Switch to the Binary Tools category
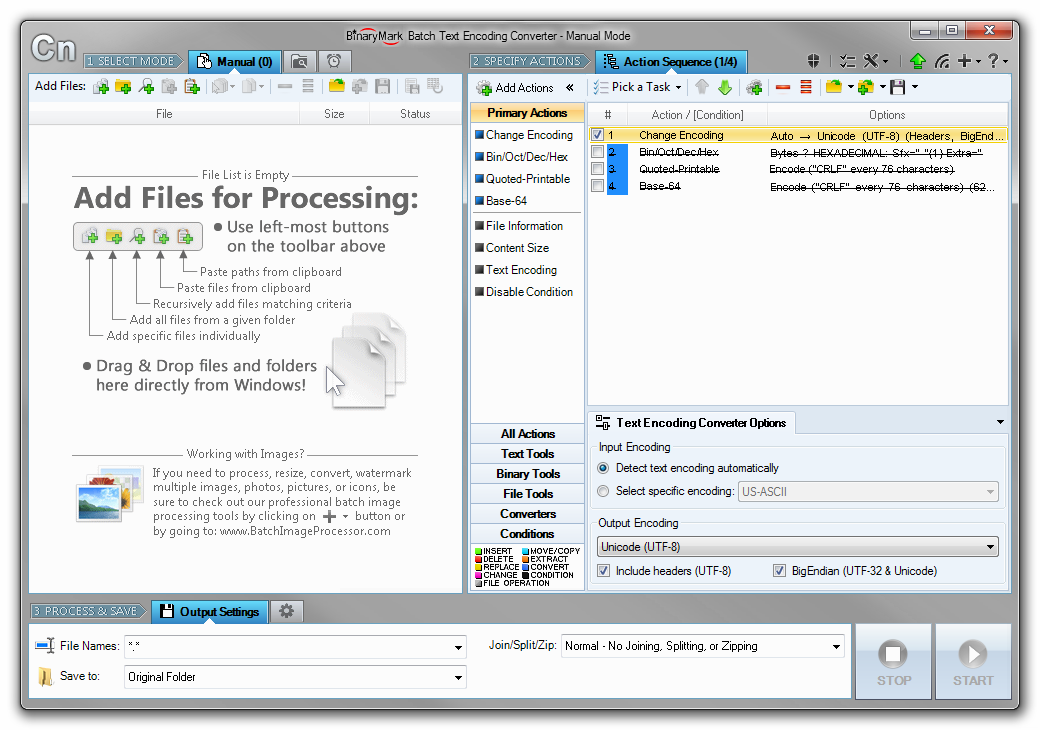The width and height of the screenshot is (1040, 730). coord(526,473)
